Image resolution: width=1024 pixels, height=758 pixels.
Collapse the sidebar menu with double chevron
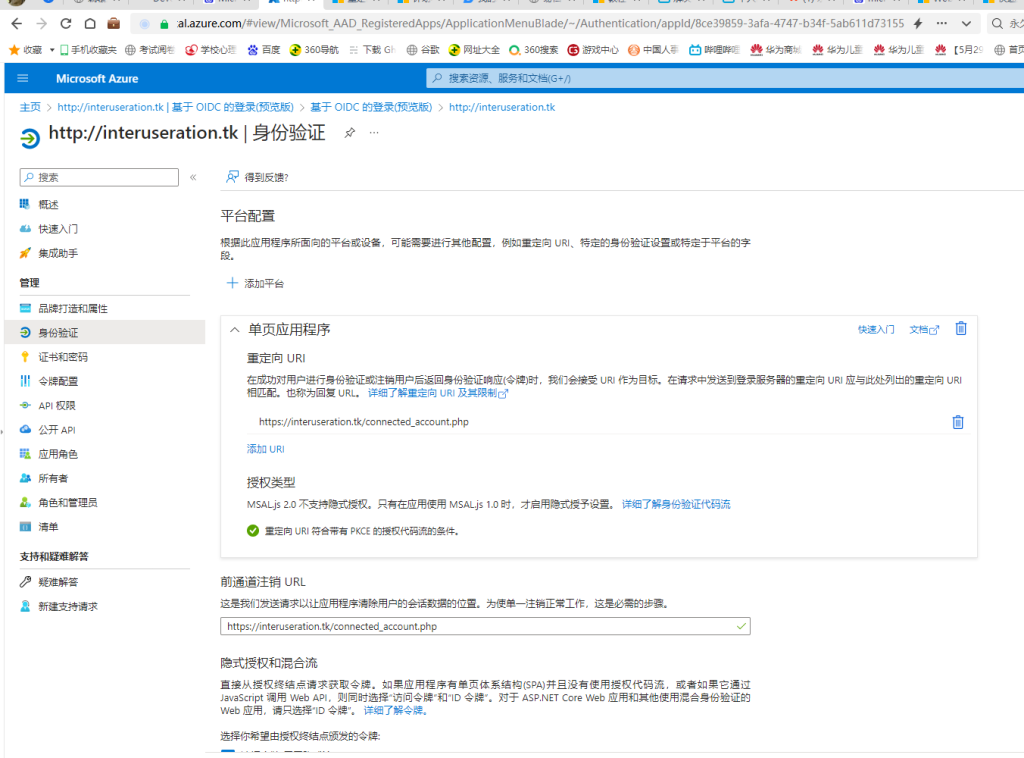[193, 177]
